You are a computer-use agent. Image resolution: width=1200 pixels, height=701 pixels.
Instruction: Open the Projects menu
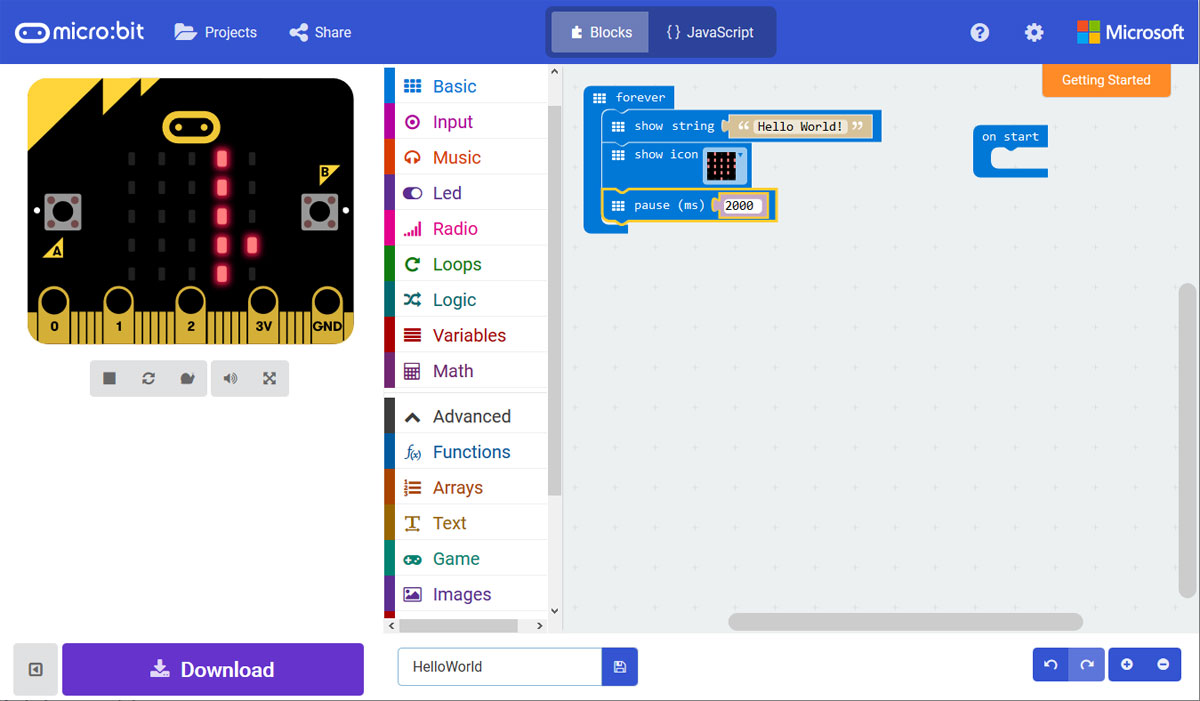pos(215,32)
